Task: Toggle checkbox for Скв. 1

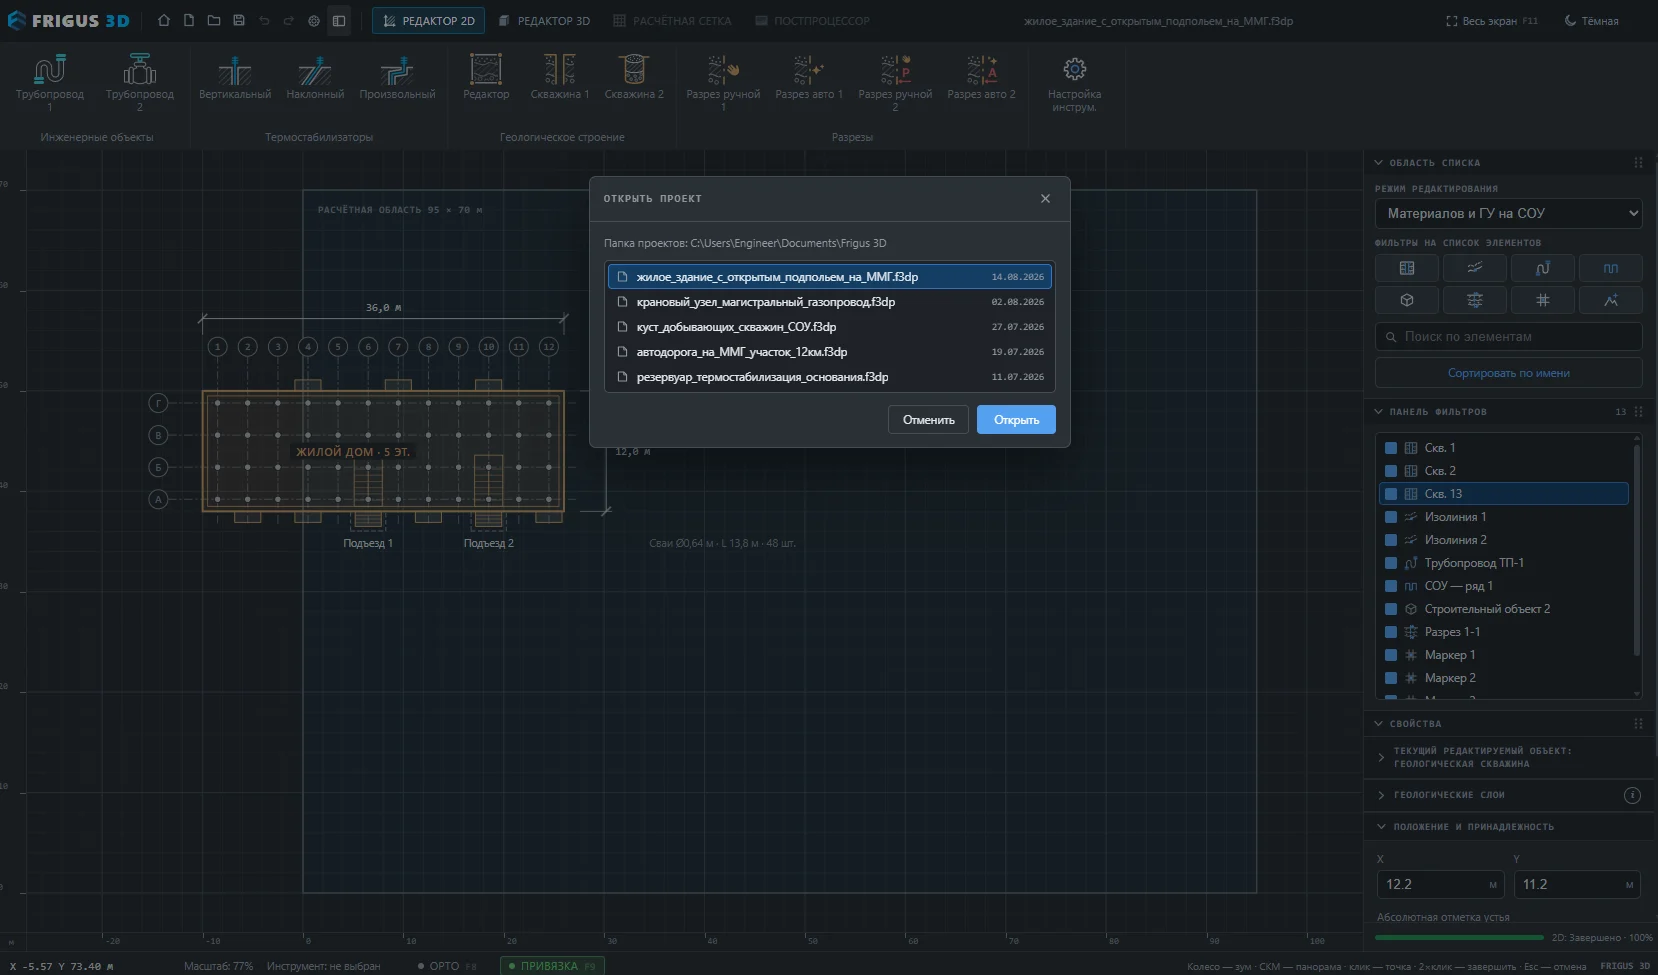Action: coord(1391,448)
